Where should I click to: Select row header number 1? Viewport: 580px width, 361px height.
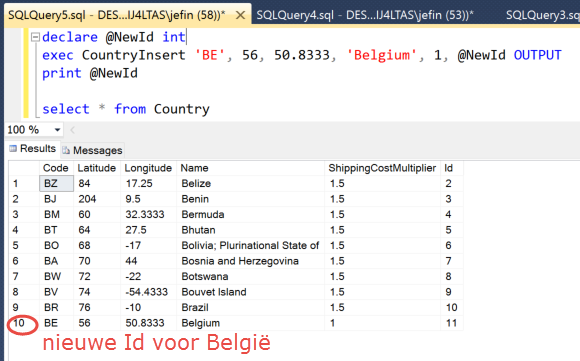[x=24, y=183]
